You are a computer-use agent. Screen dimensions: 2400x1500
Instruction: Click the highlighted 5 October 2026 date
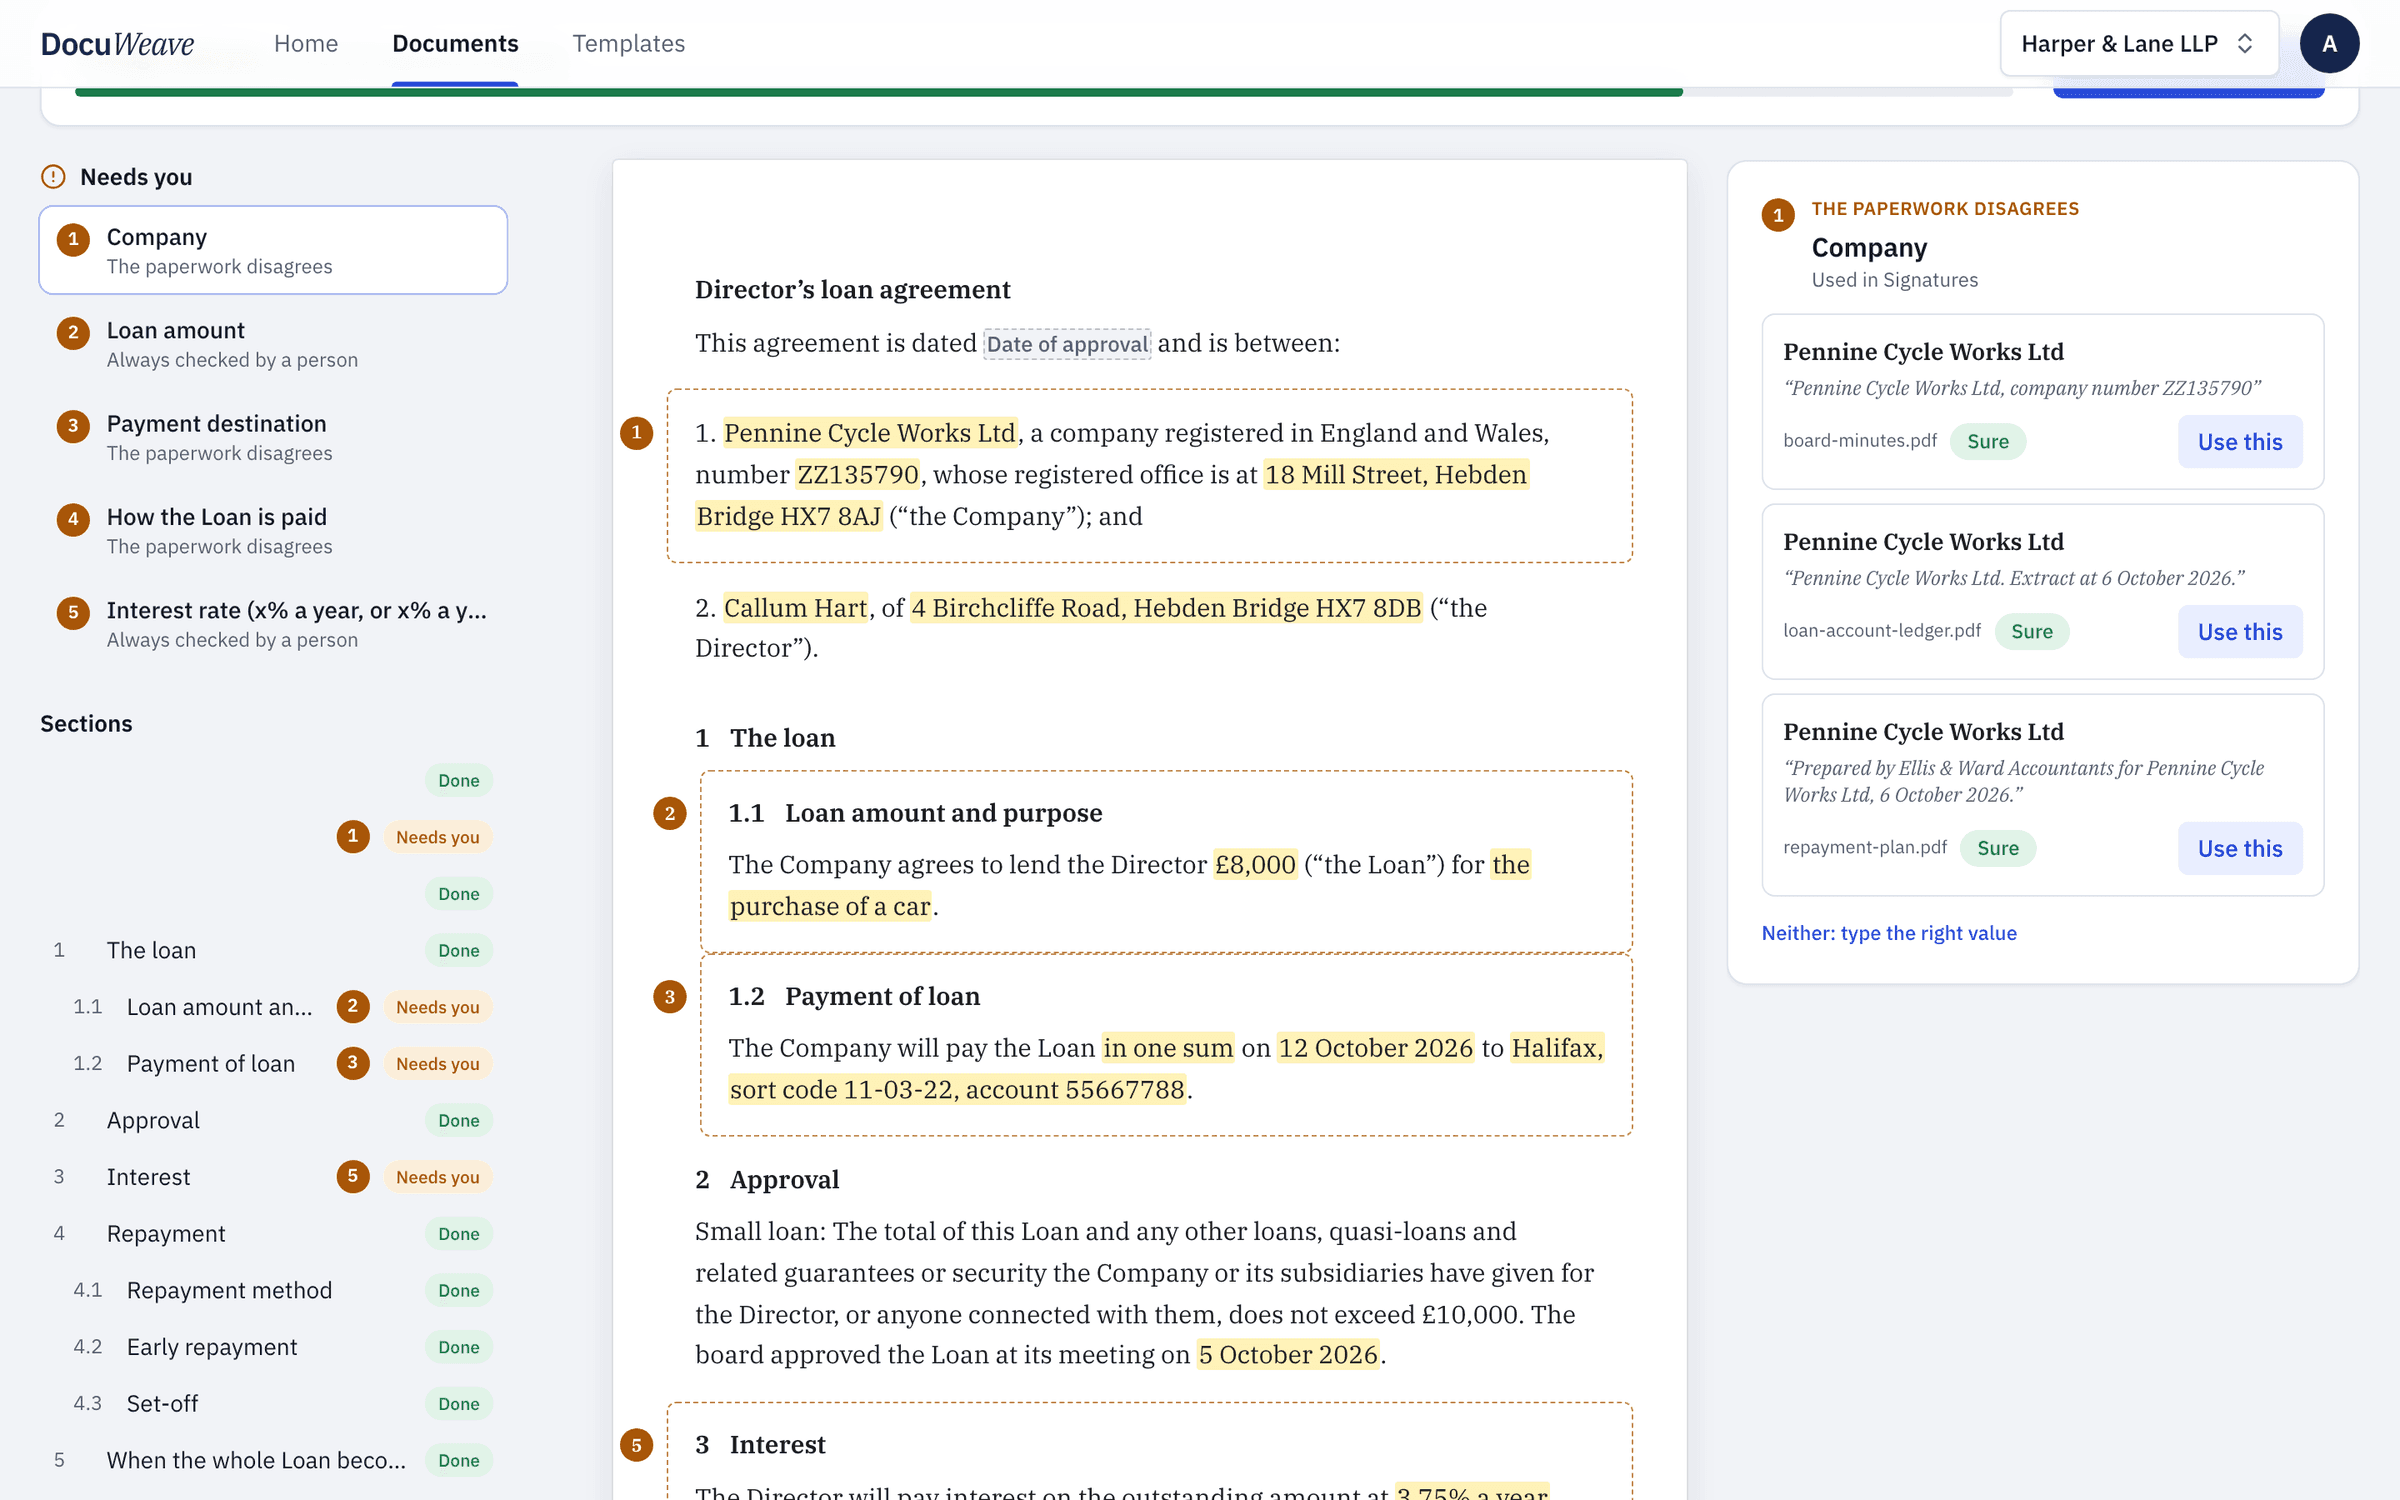[x=1288, y=1354]
